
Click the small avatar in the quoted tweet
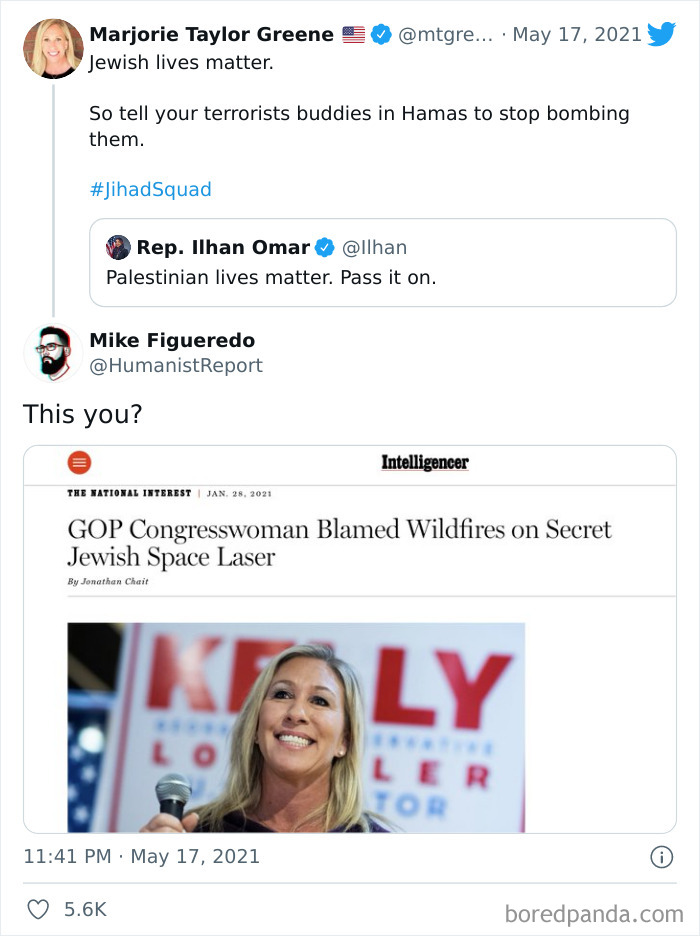[118, 247]
